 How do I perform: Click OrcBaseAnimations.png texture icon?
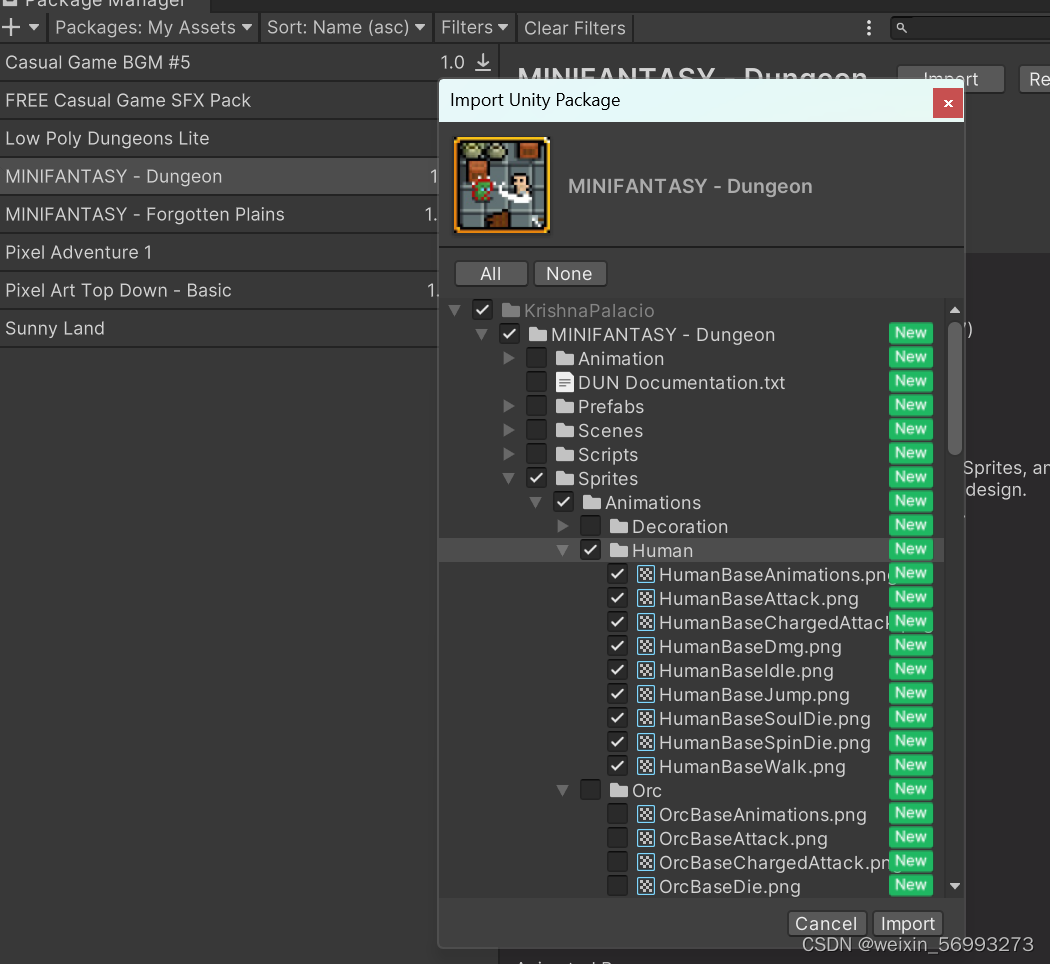click(x=646, y=814)
